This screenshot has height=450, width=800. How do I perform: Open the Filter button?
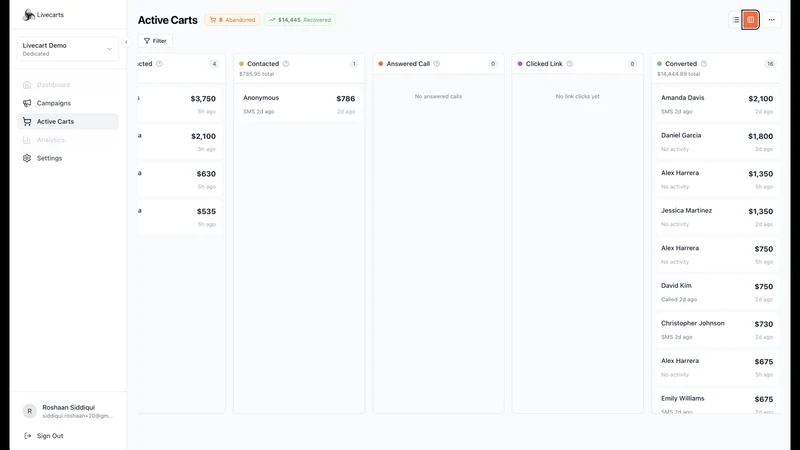[x=155, y=41]
